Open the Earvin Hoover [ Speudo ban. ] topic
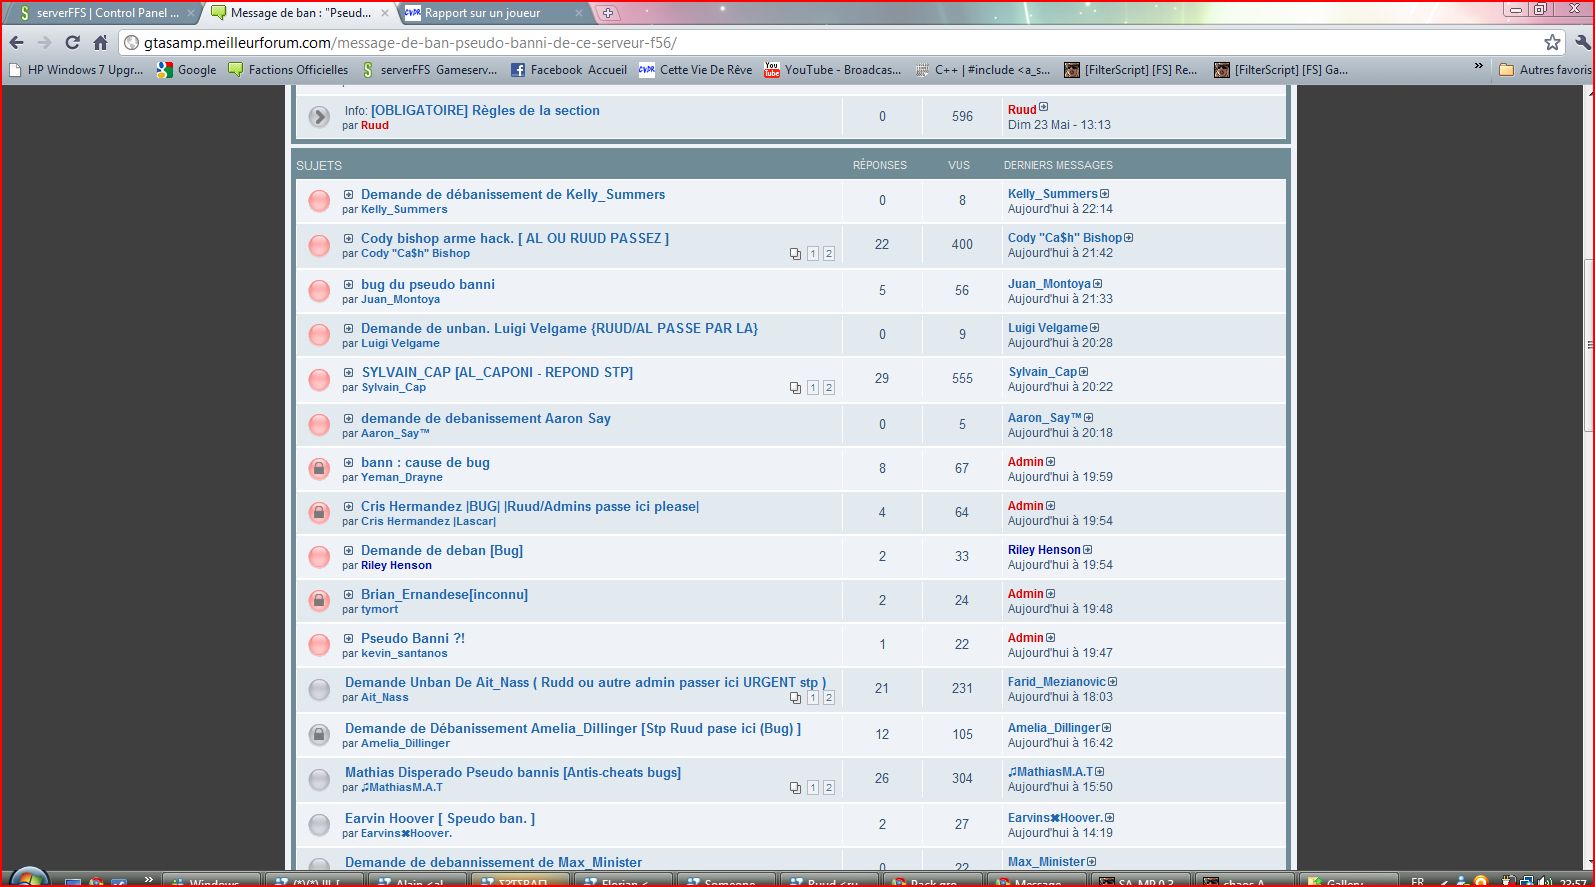 coord(440,818)
